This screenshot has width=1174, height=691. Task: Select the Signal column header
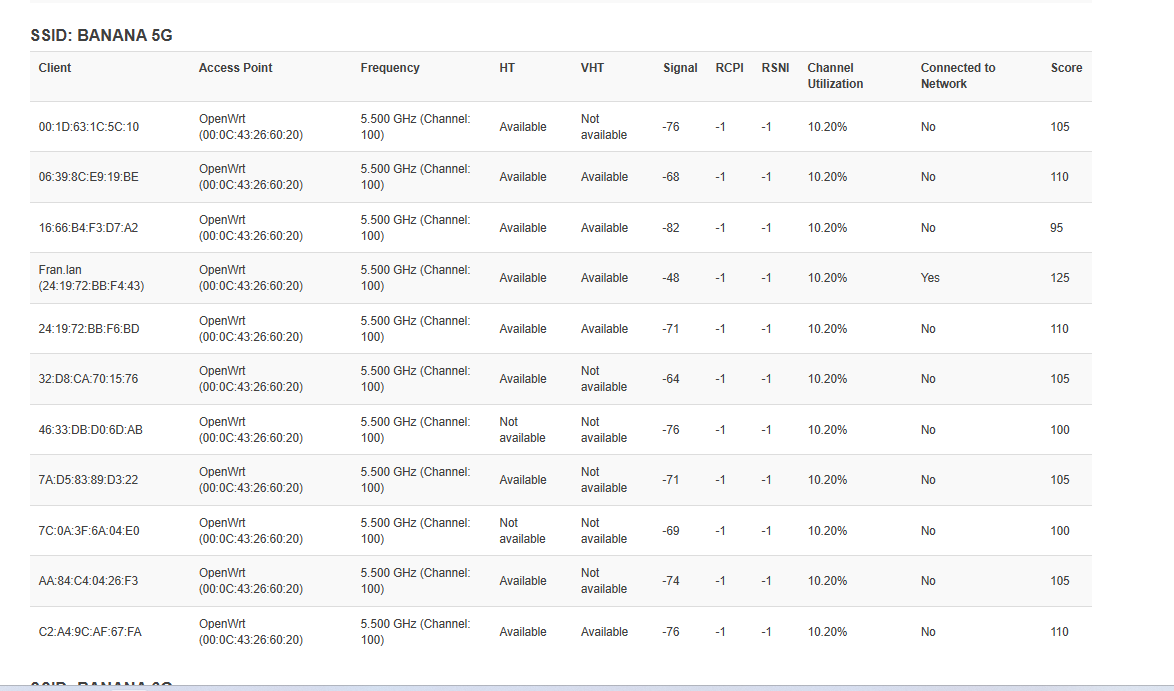[680, 68]
